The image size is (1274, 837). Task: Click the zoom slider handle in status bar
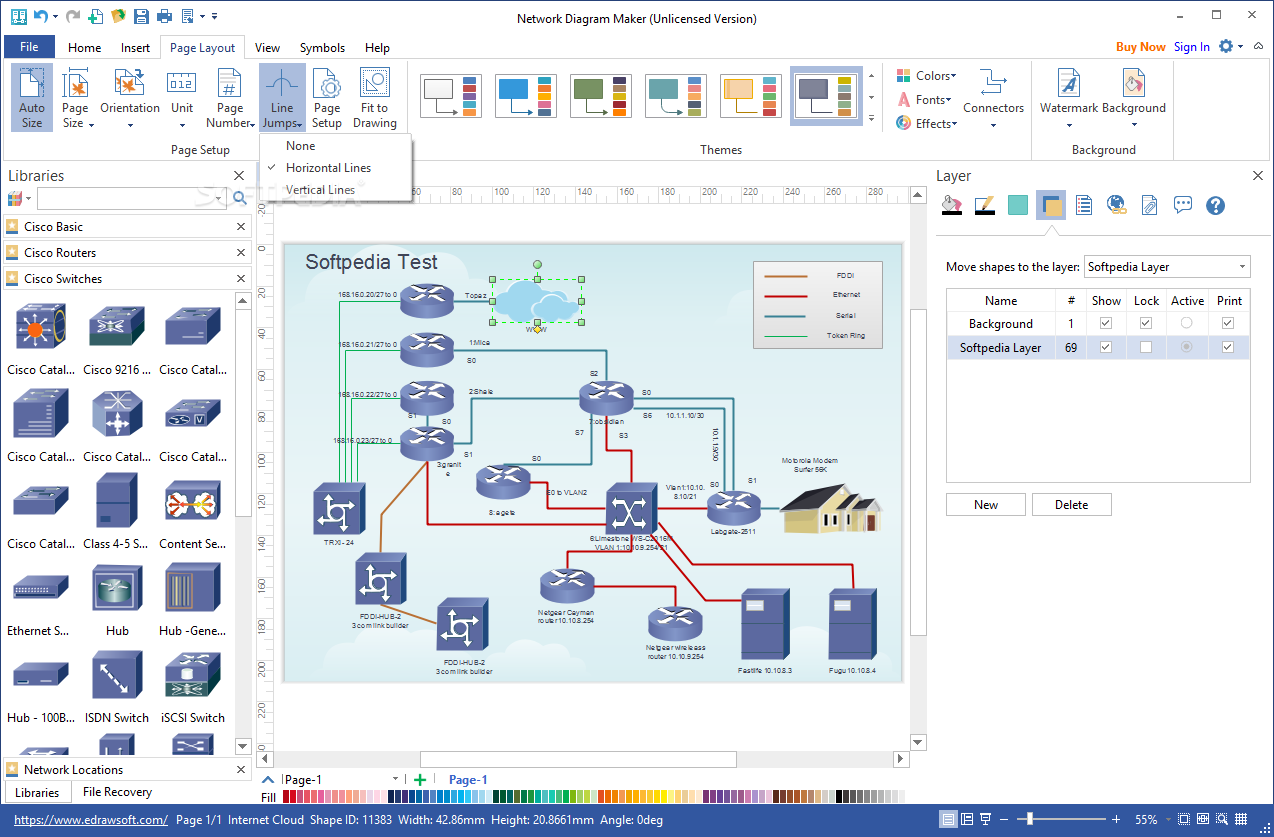1030,820
